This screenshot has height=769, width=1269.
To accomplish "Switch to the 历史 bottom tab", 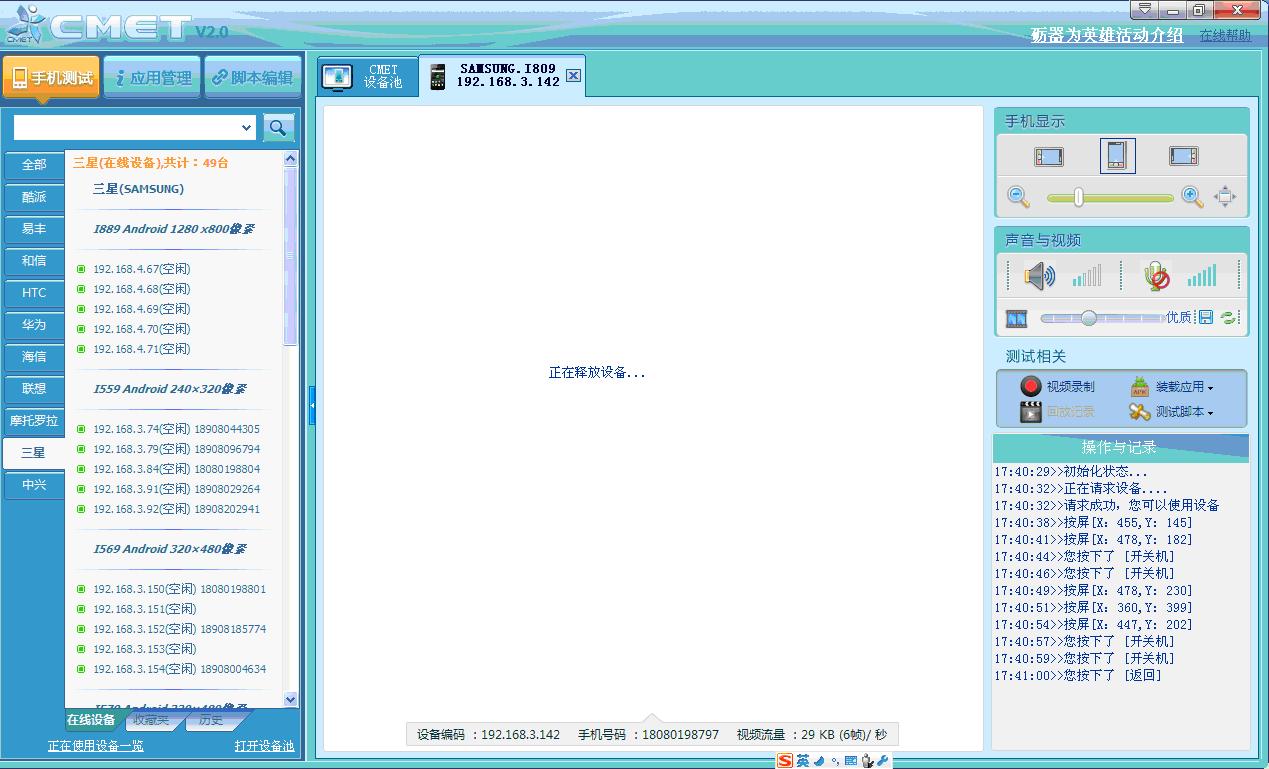I will [210, 720].
